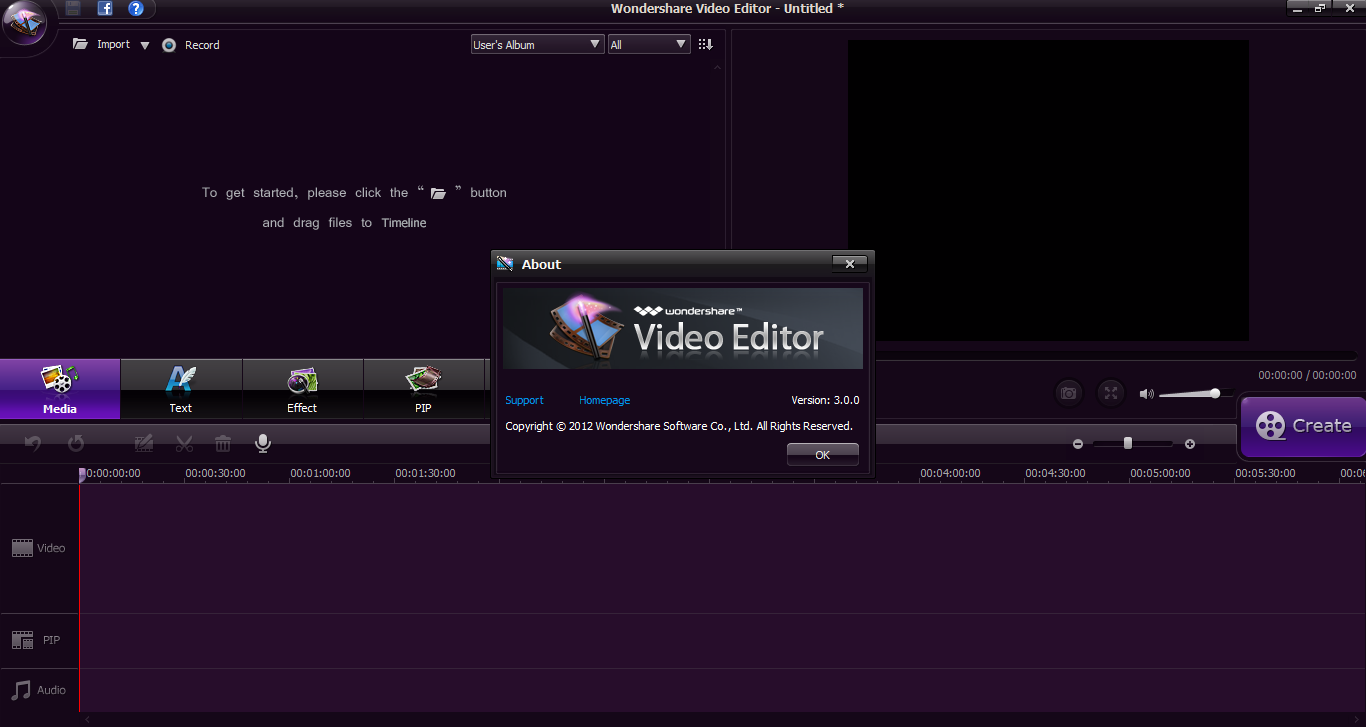Screen dimensions: 1366x727
Task: Click the undo arrow icon
Action: click(33, 443)
